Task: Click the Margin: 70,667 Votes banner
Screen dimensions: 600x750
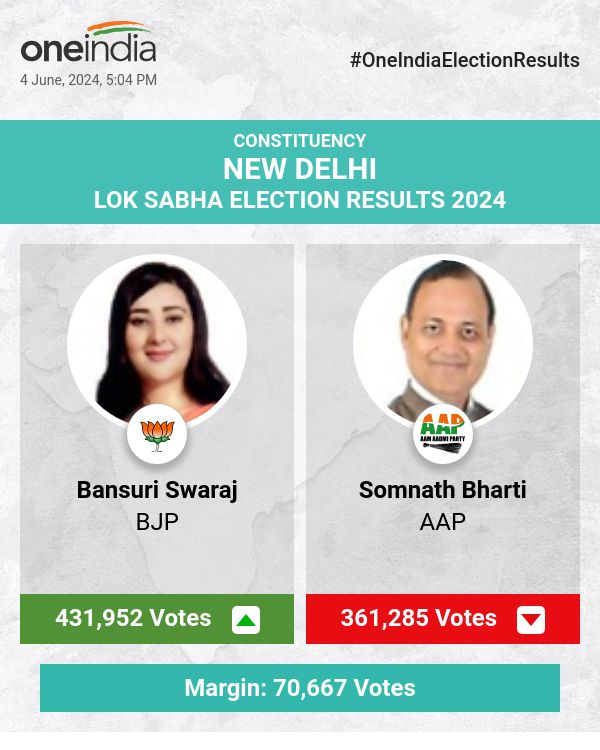Action: [300, 688]
